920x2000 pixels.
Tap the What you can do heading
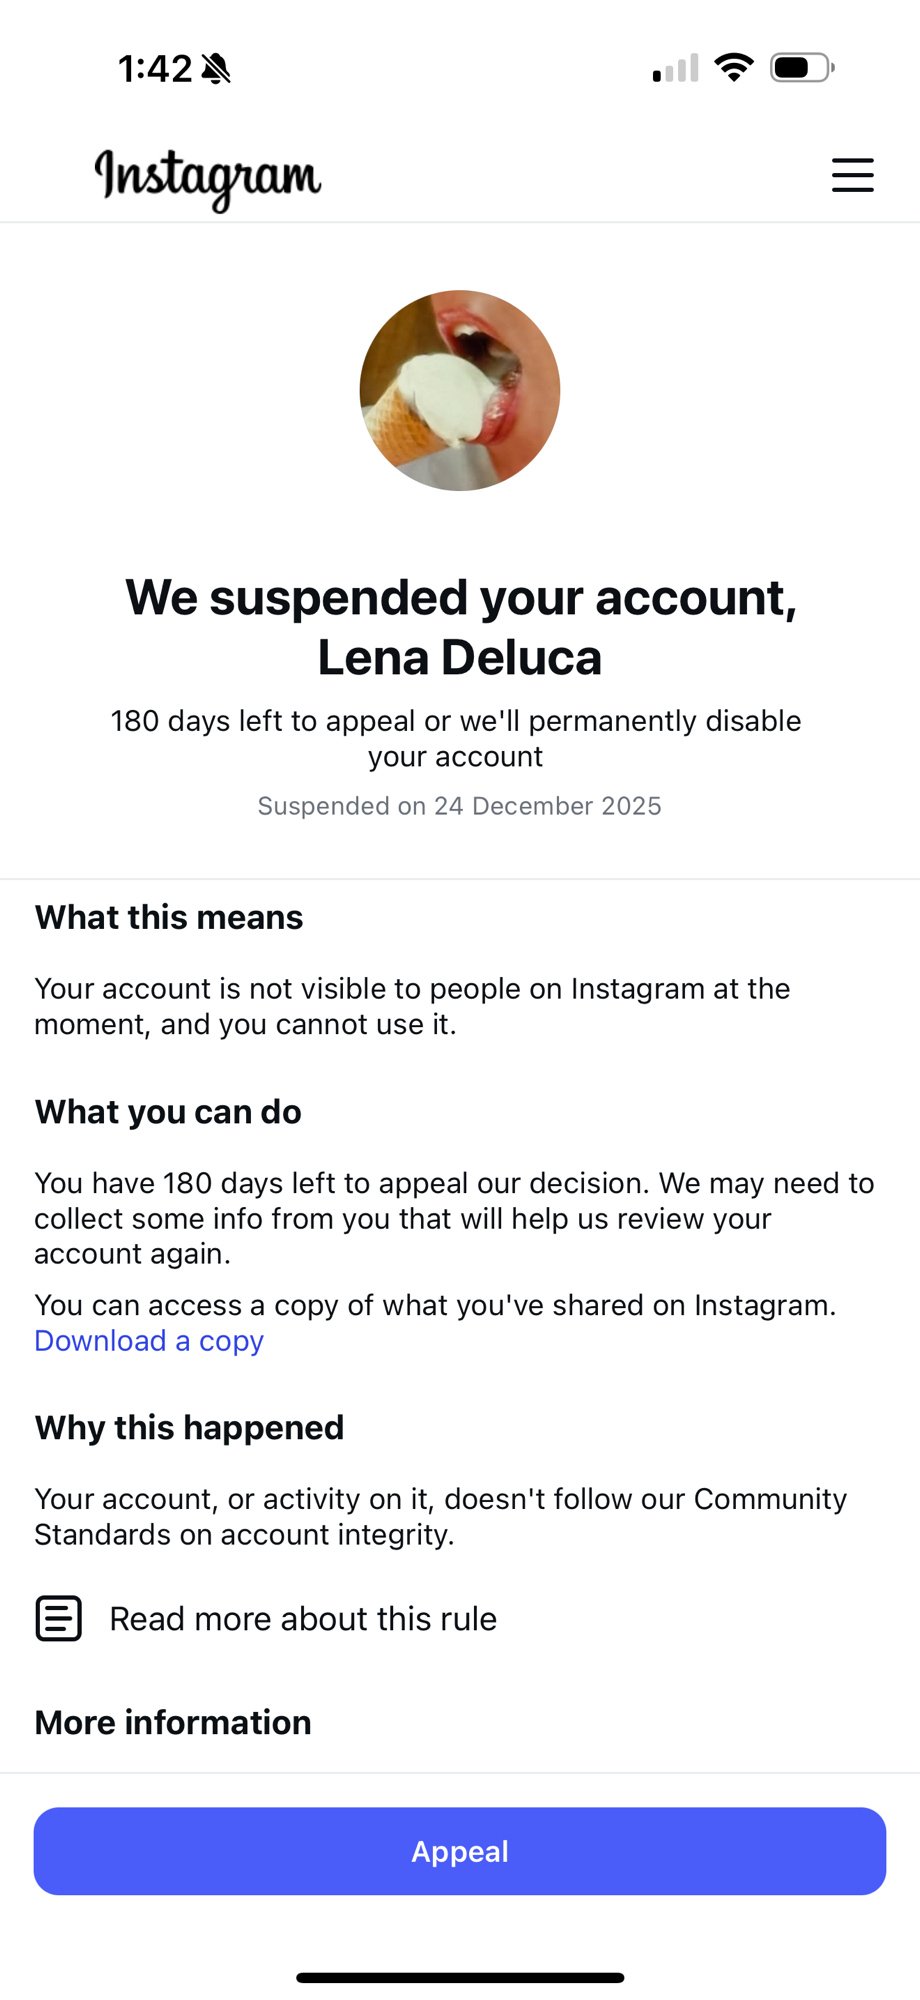(x=168, y=1112)
